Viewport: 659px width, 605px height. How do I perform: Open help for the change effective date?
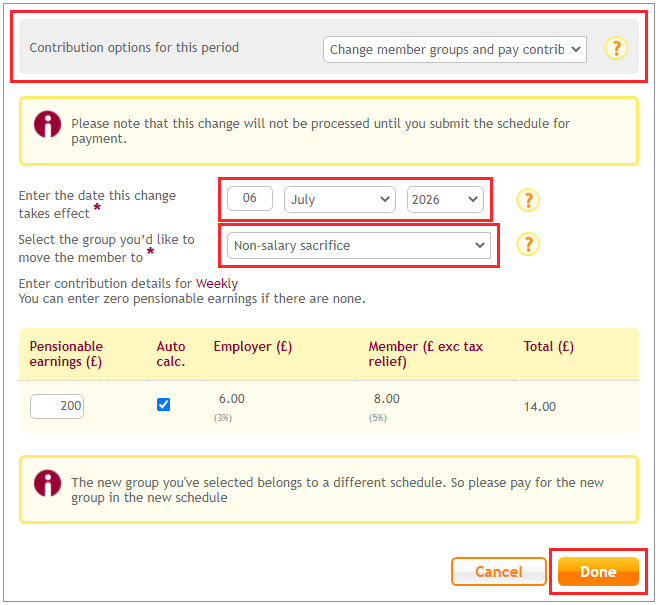528,200
